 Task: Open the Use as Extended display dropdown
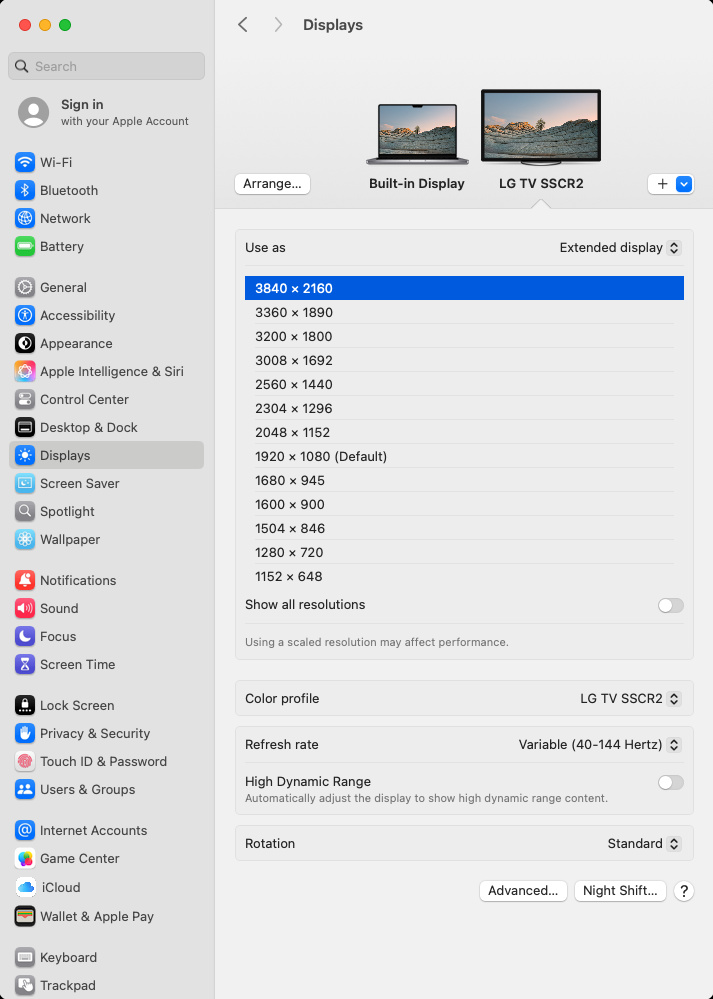(x=620, y=248)
